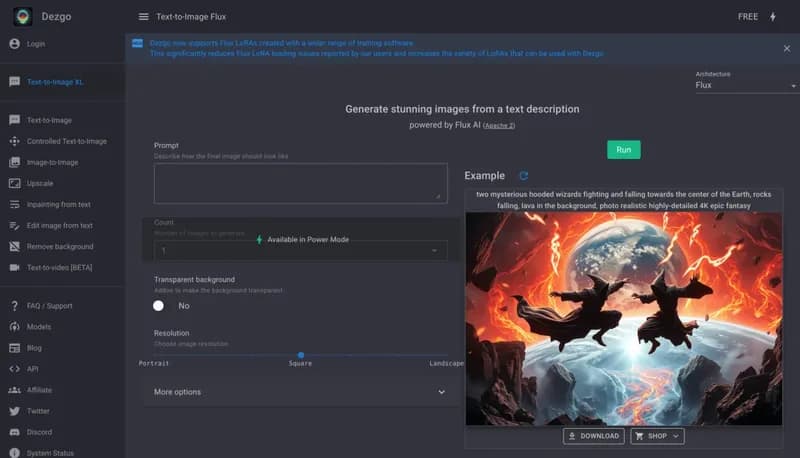
Task: Select Remove background menu item
Action: pos(60,246)
